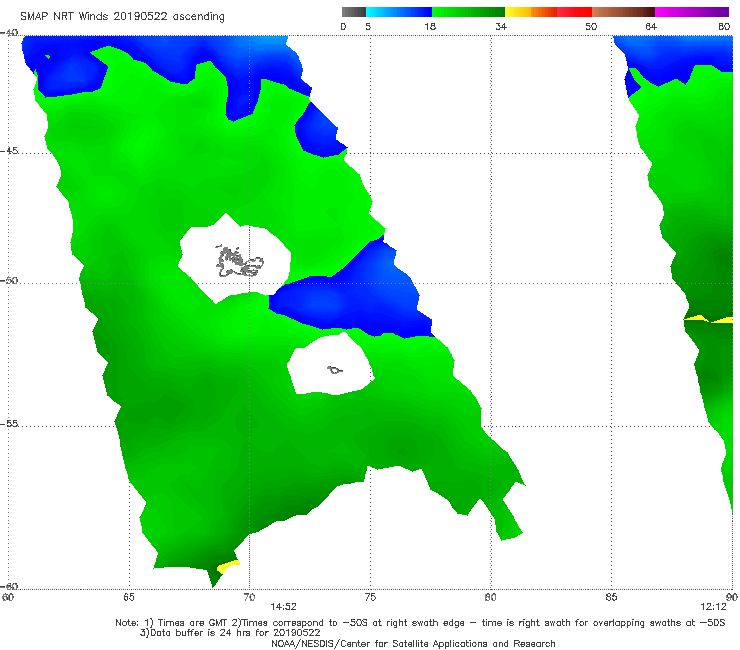Image resolution: width=740 pixels, height=650 pixels.
Task: Pick the magenta-purple 64-80 colorbar segment
Action: coord(692,12)
